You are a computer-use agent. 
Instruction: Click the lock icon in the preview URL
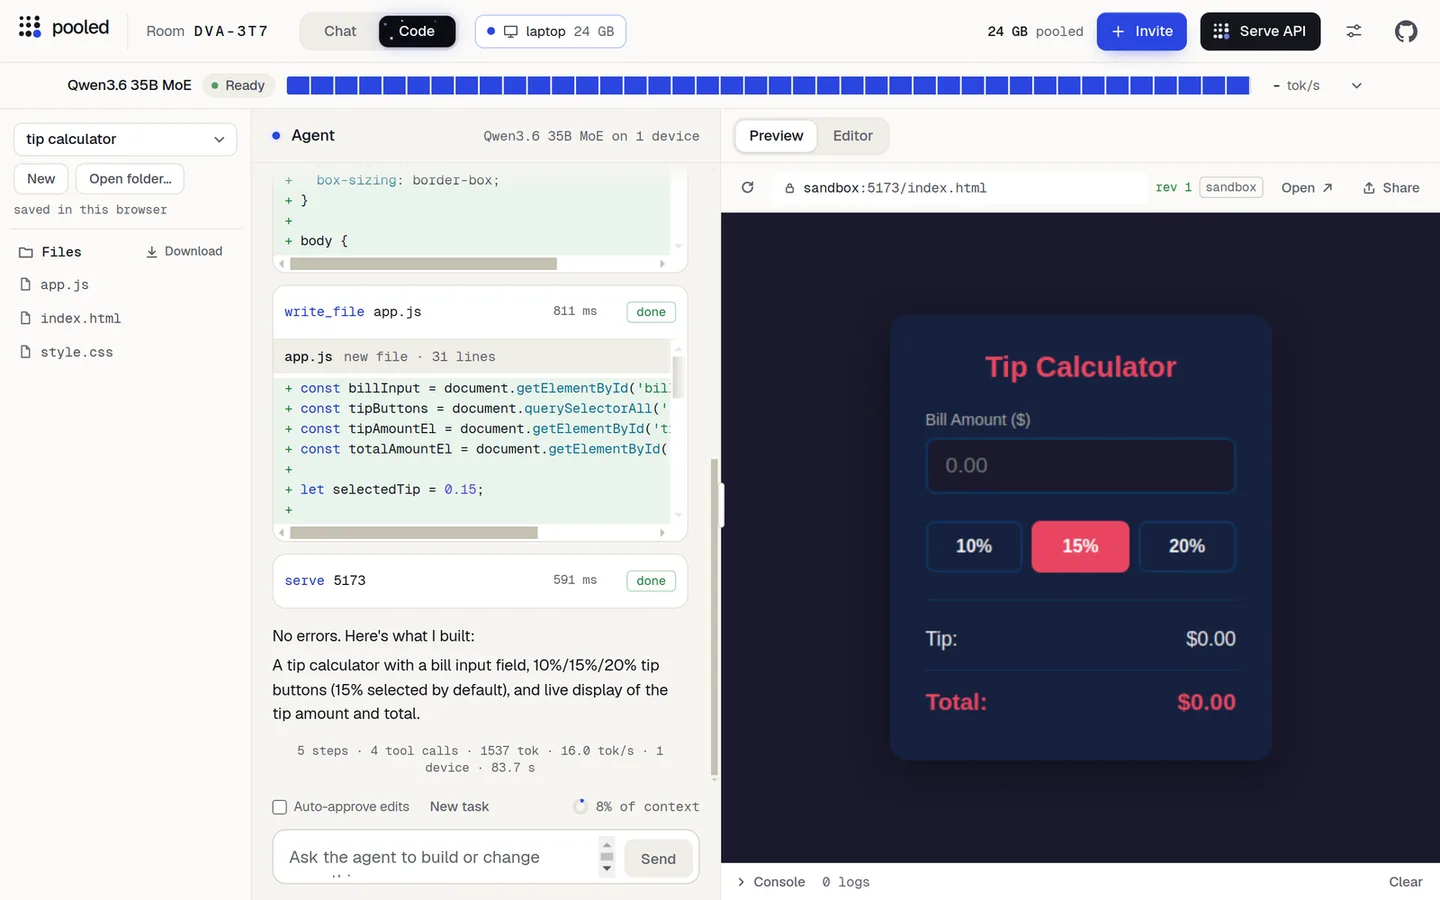[789, 188]
